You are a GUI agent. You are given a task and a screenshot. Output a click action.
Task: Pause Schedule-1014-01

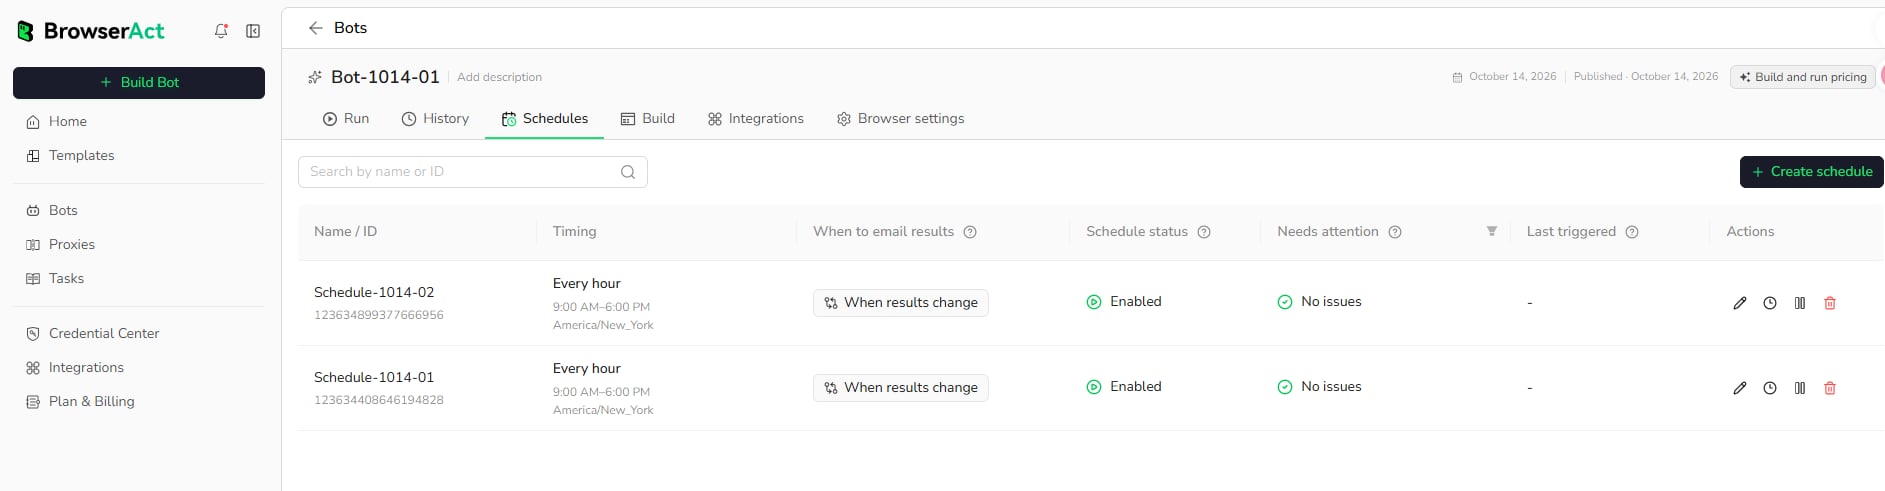(1800, 388)
